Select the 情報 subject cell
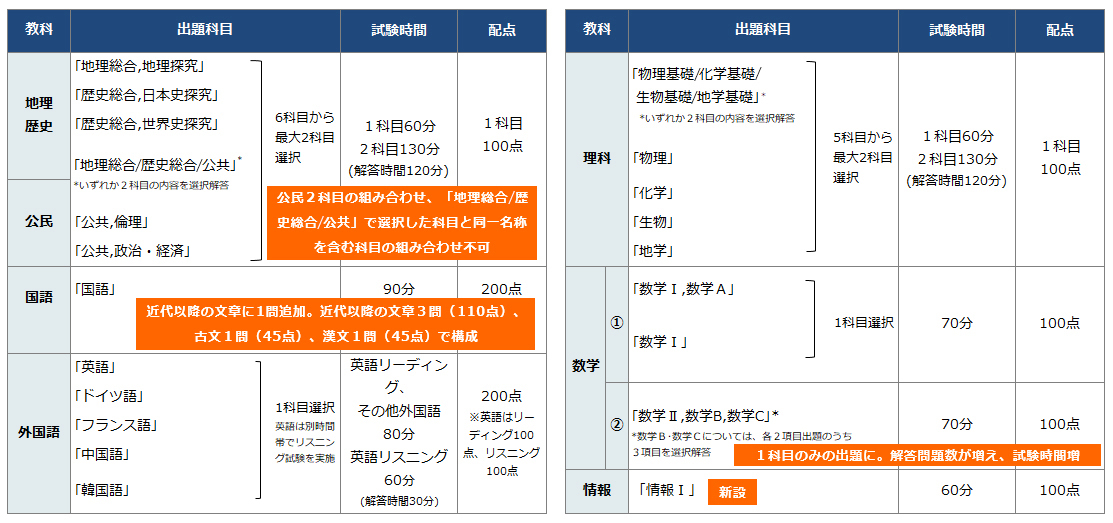1113x523 pixels. pos(596,491)
